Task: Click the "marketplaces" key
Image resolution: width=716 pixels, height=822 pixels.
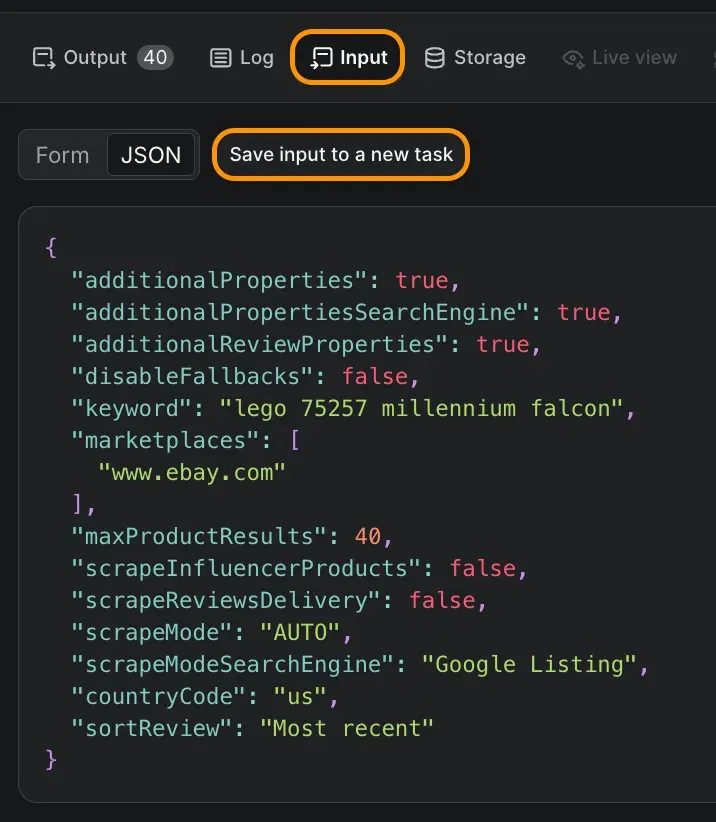Action: tap(165, 440)
